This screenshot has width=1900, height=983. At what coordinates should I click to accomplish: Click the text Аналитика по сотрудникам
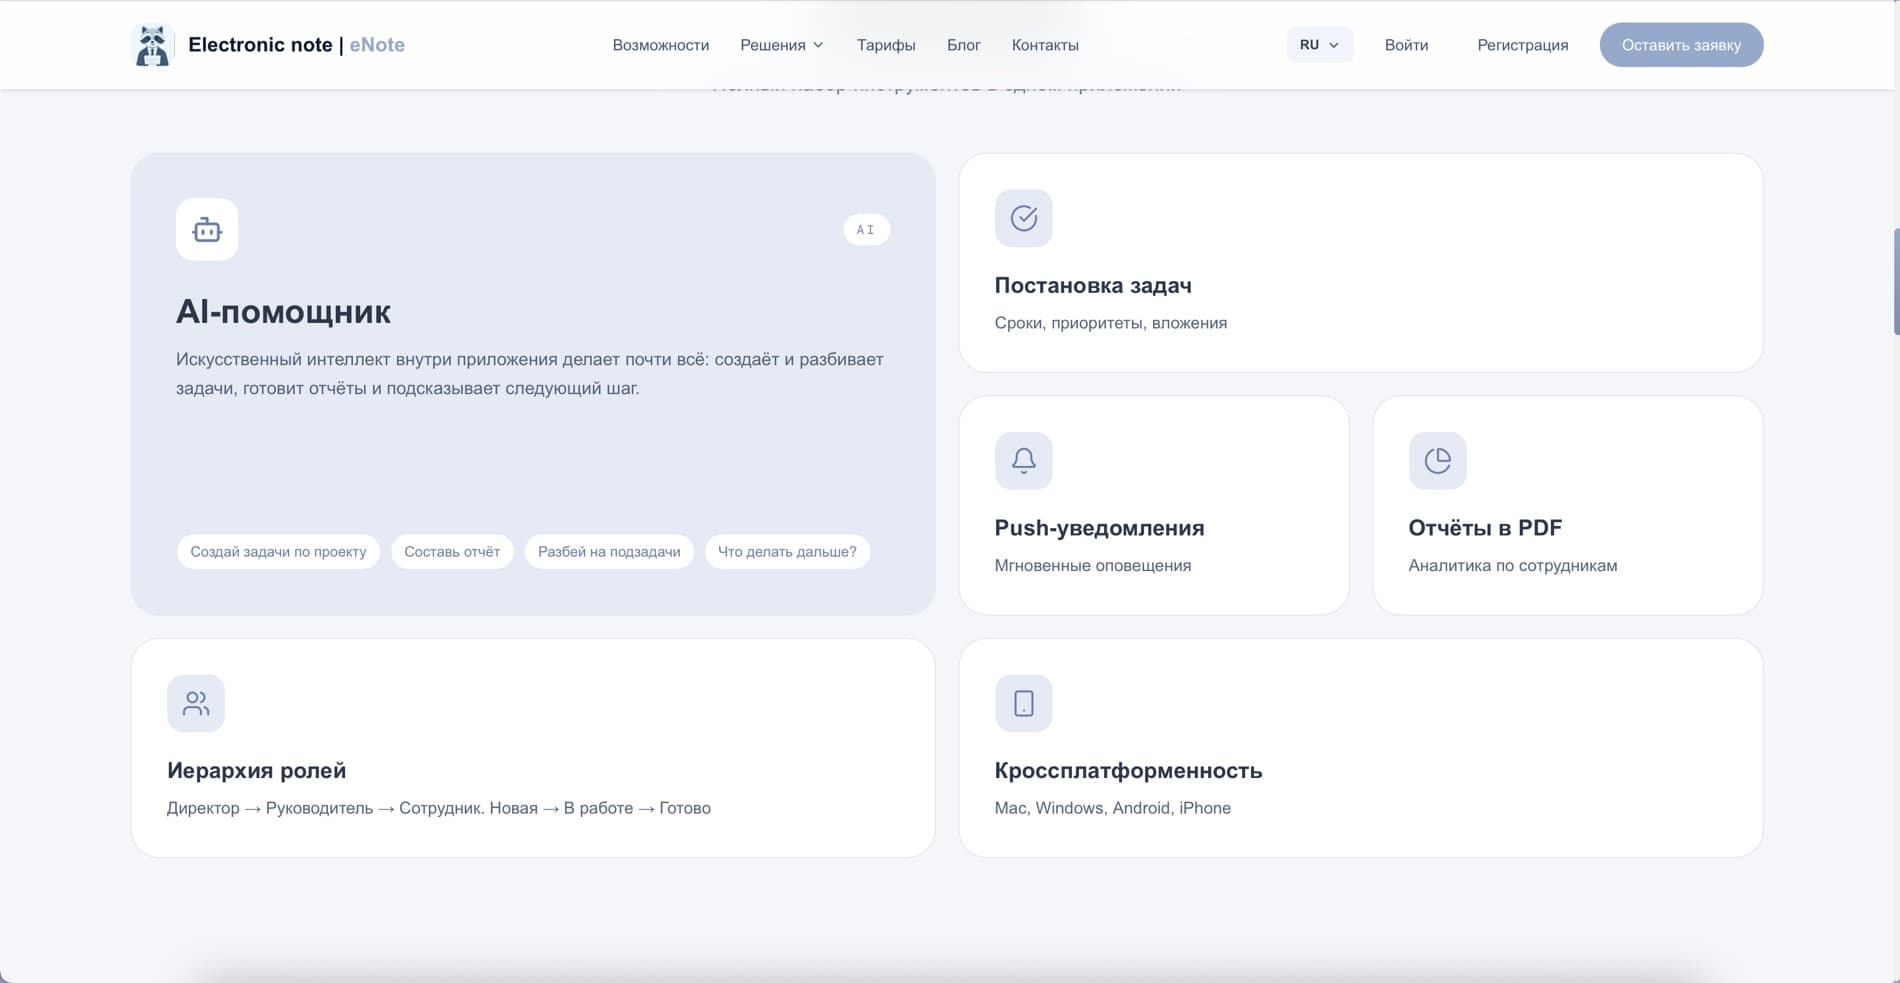pyautogui.click(x=1513, y=566)
